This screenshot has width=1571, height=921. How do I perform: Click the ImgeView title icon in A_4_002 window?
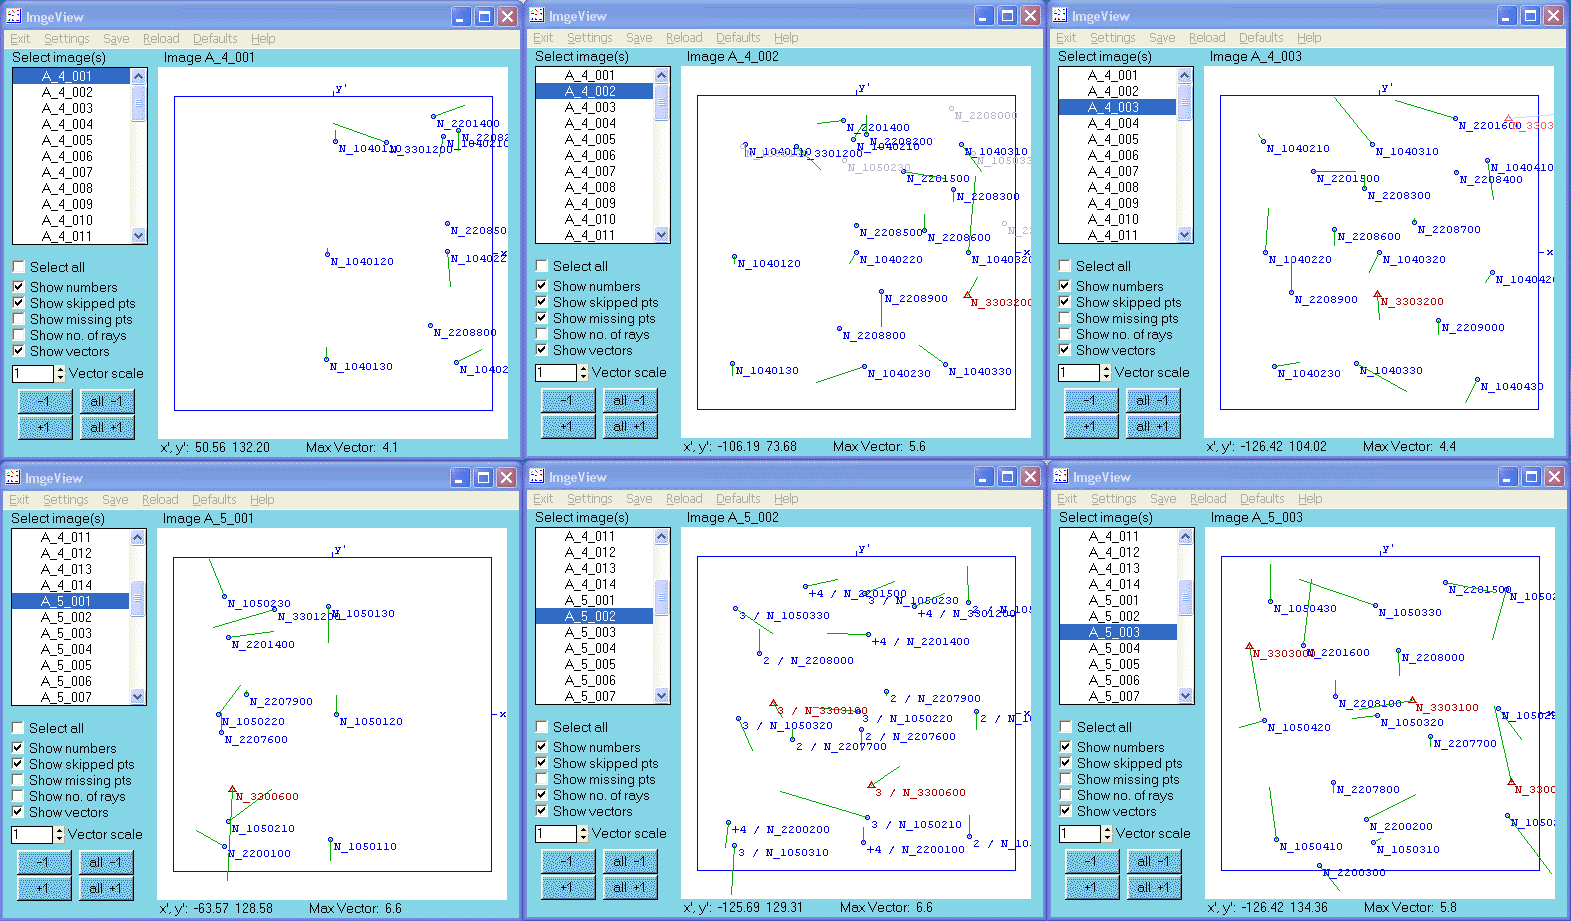point(537,15)
